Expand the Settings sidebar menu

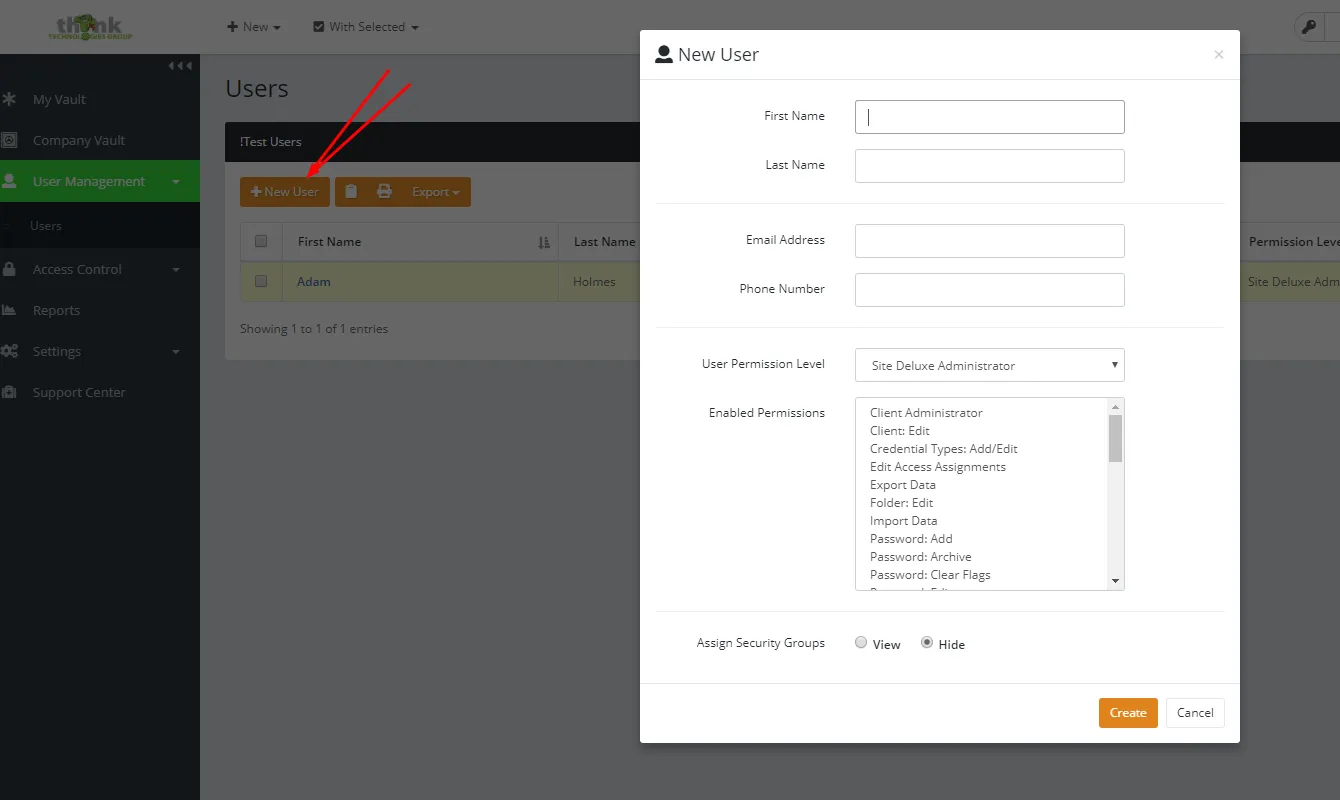tap(57, 351)
